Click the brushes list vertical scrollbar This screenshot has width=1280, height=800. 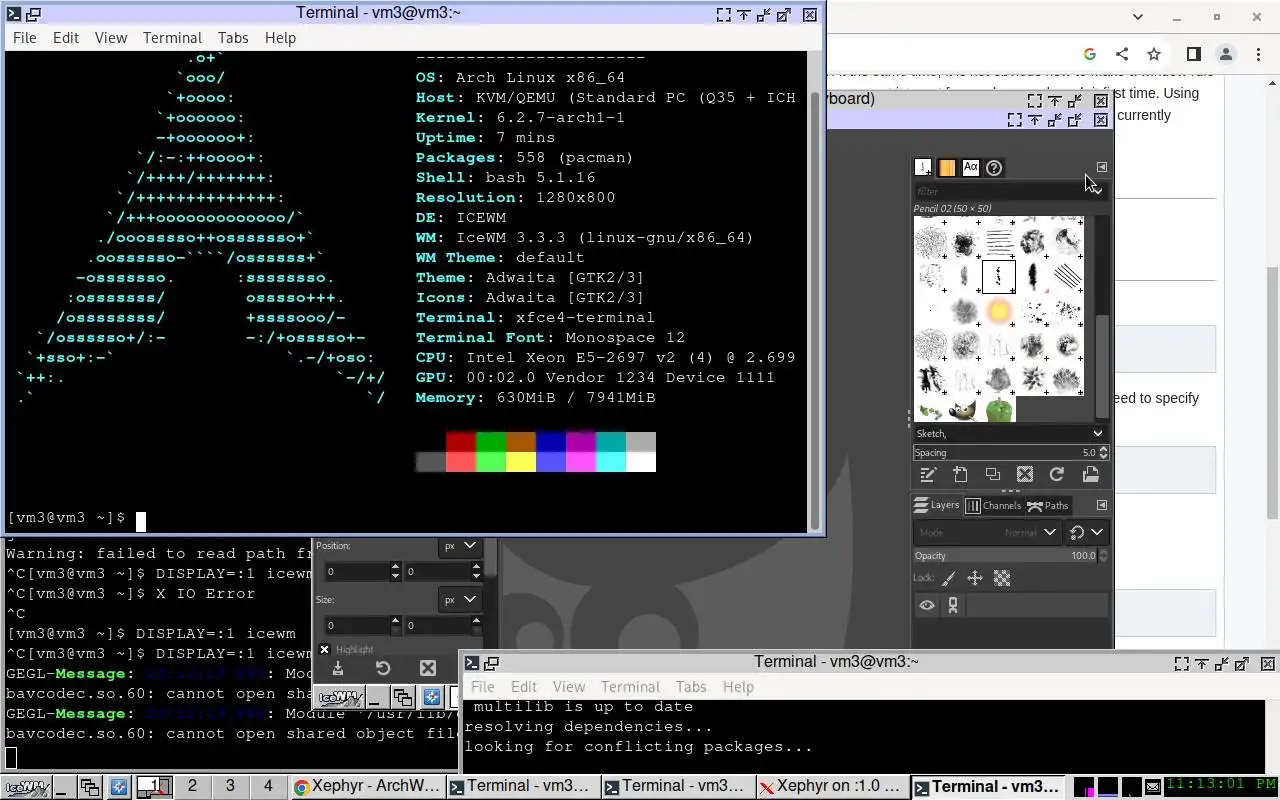(x=1102, y=366)
